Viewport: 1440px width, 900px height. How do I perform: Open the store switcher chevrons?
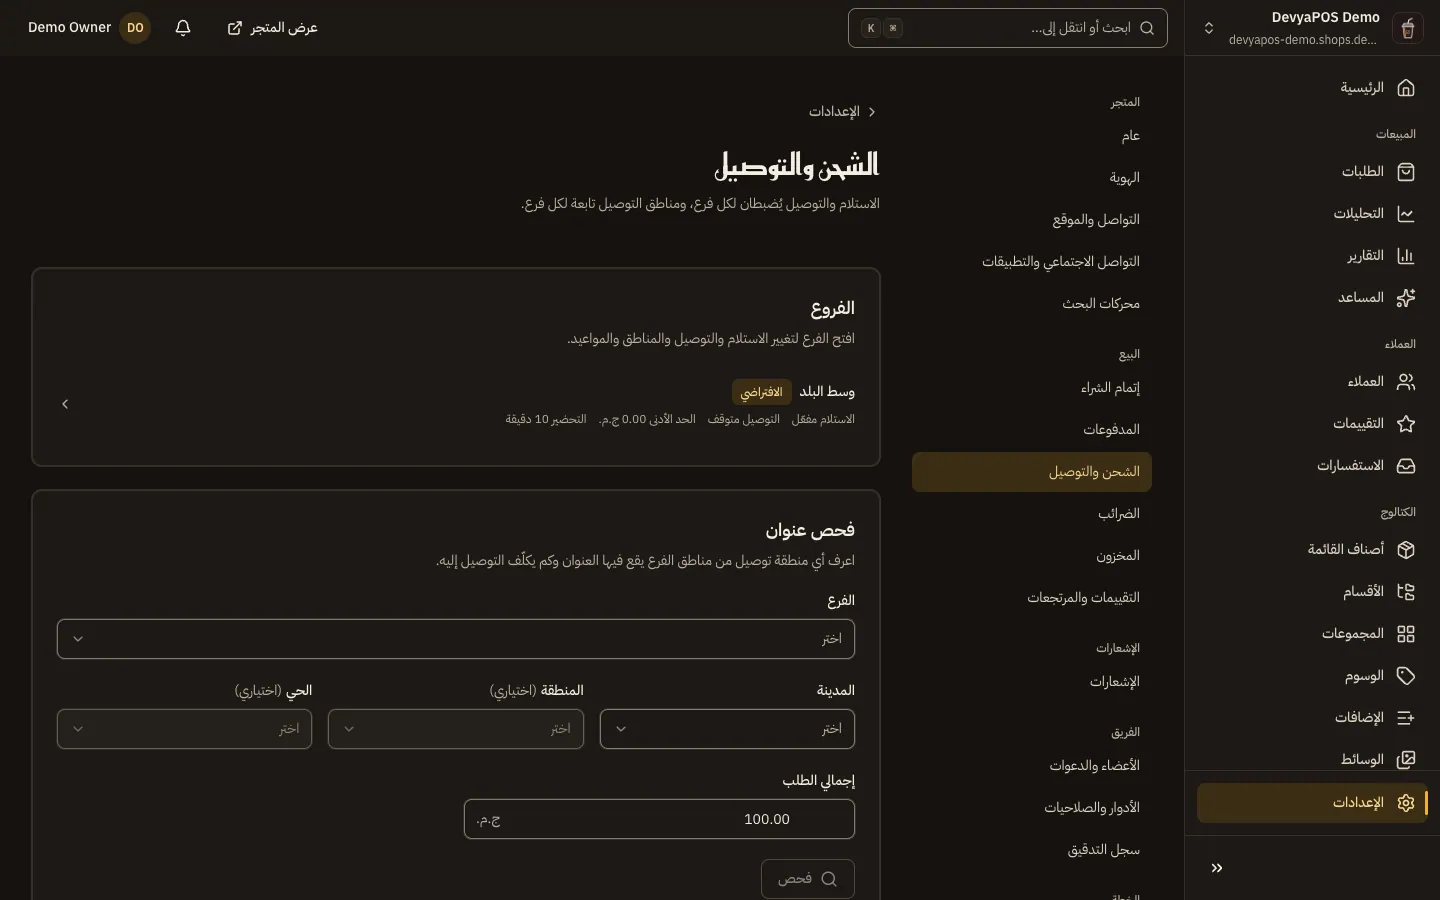pos(1209,28)
